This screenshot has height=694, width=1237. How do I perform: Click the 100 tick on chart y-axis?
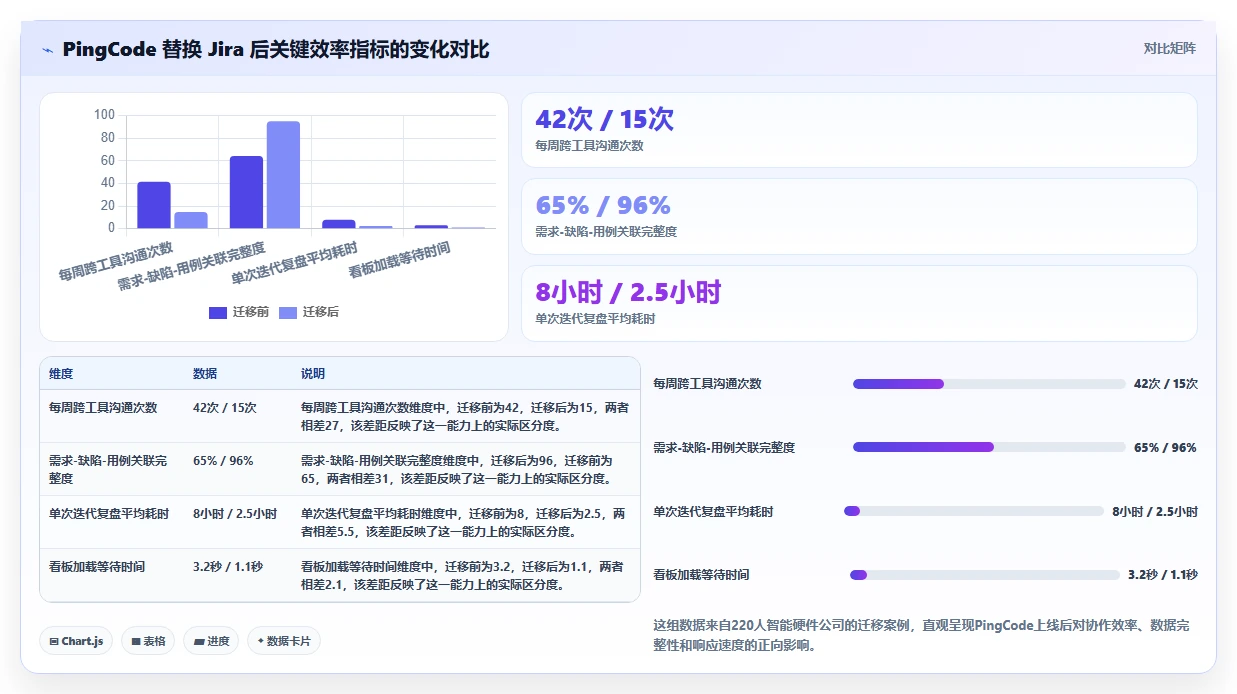pos(104,114)
